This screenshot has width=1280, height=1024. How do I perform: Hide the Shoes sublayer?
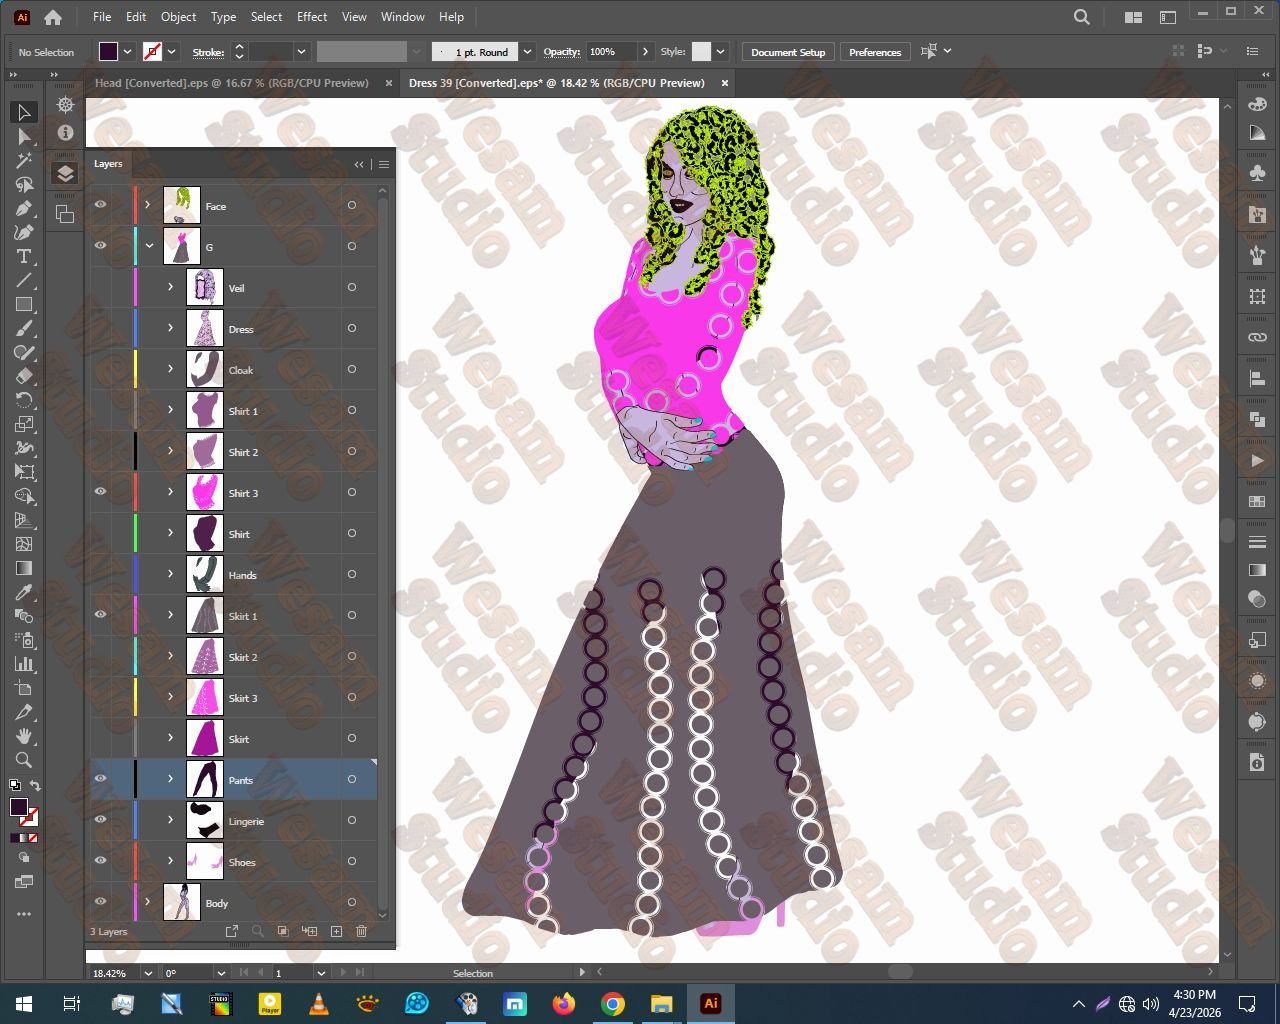(x=100, y=861)
